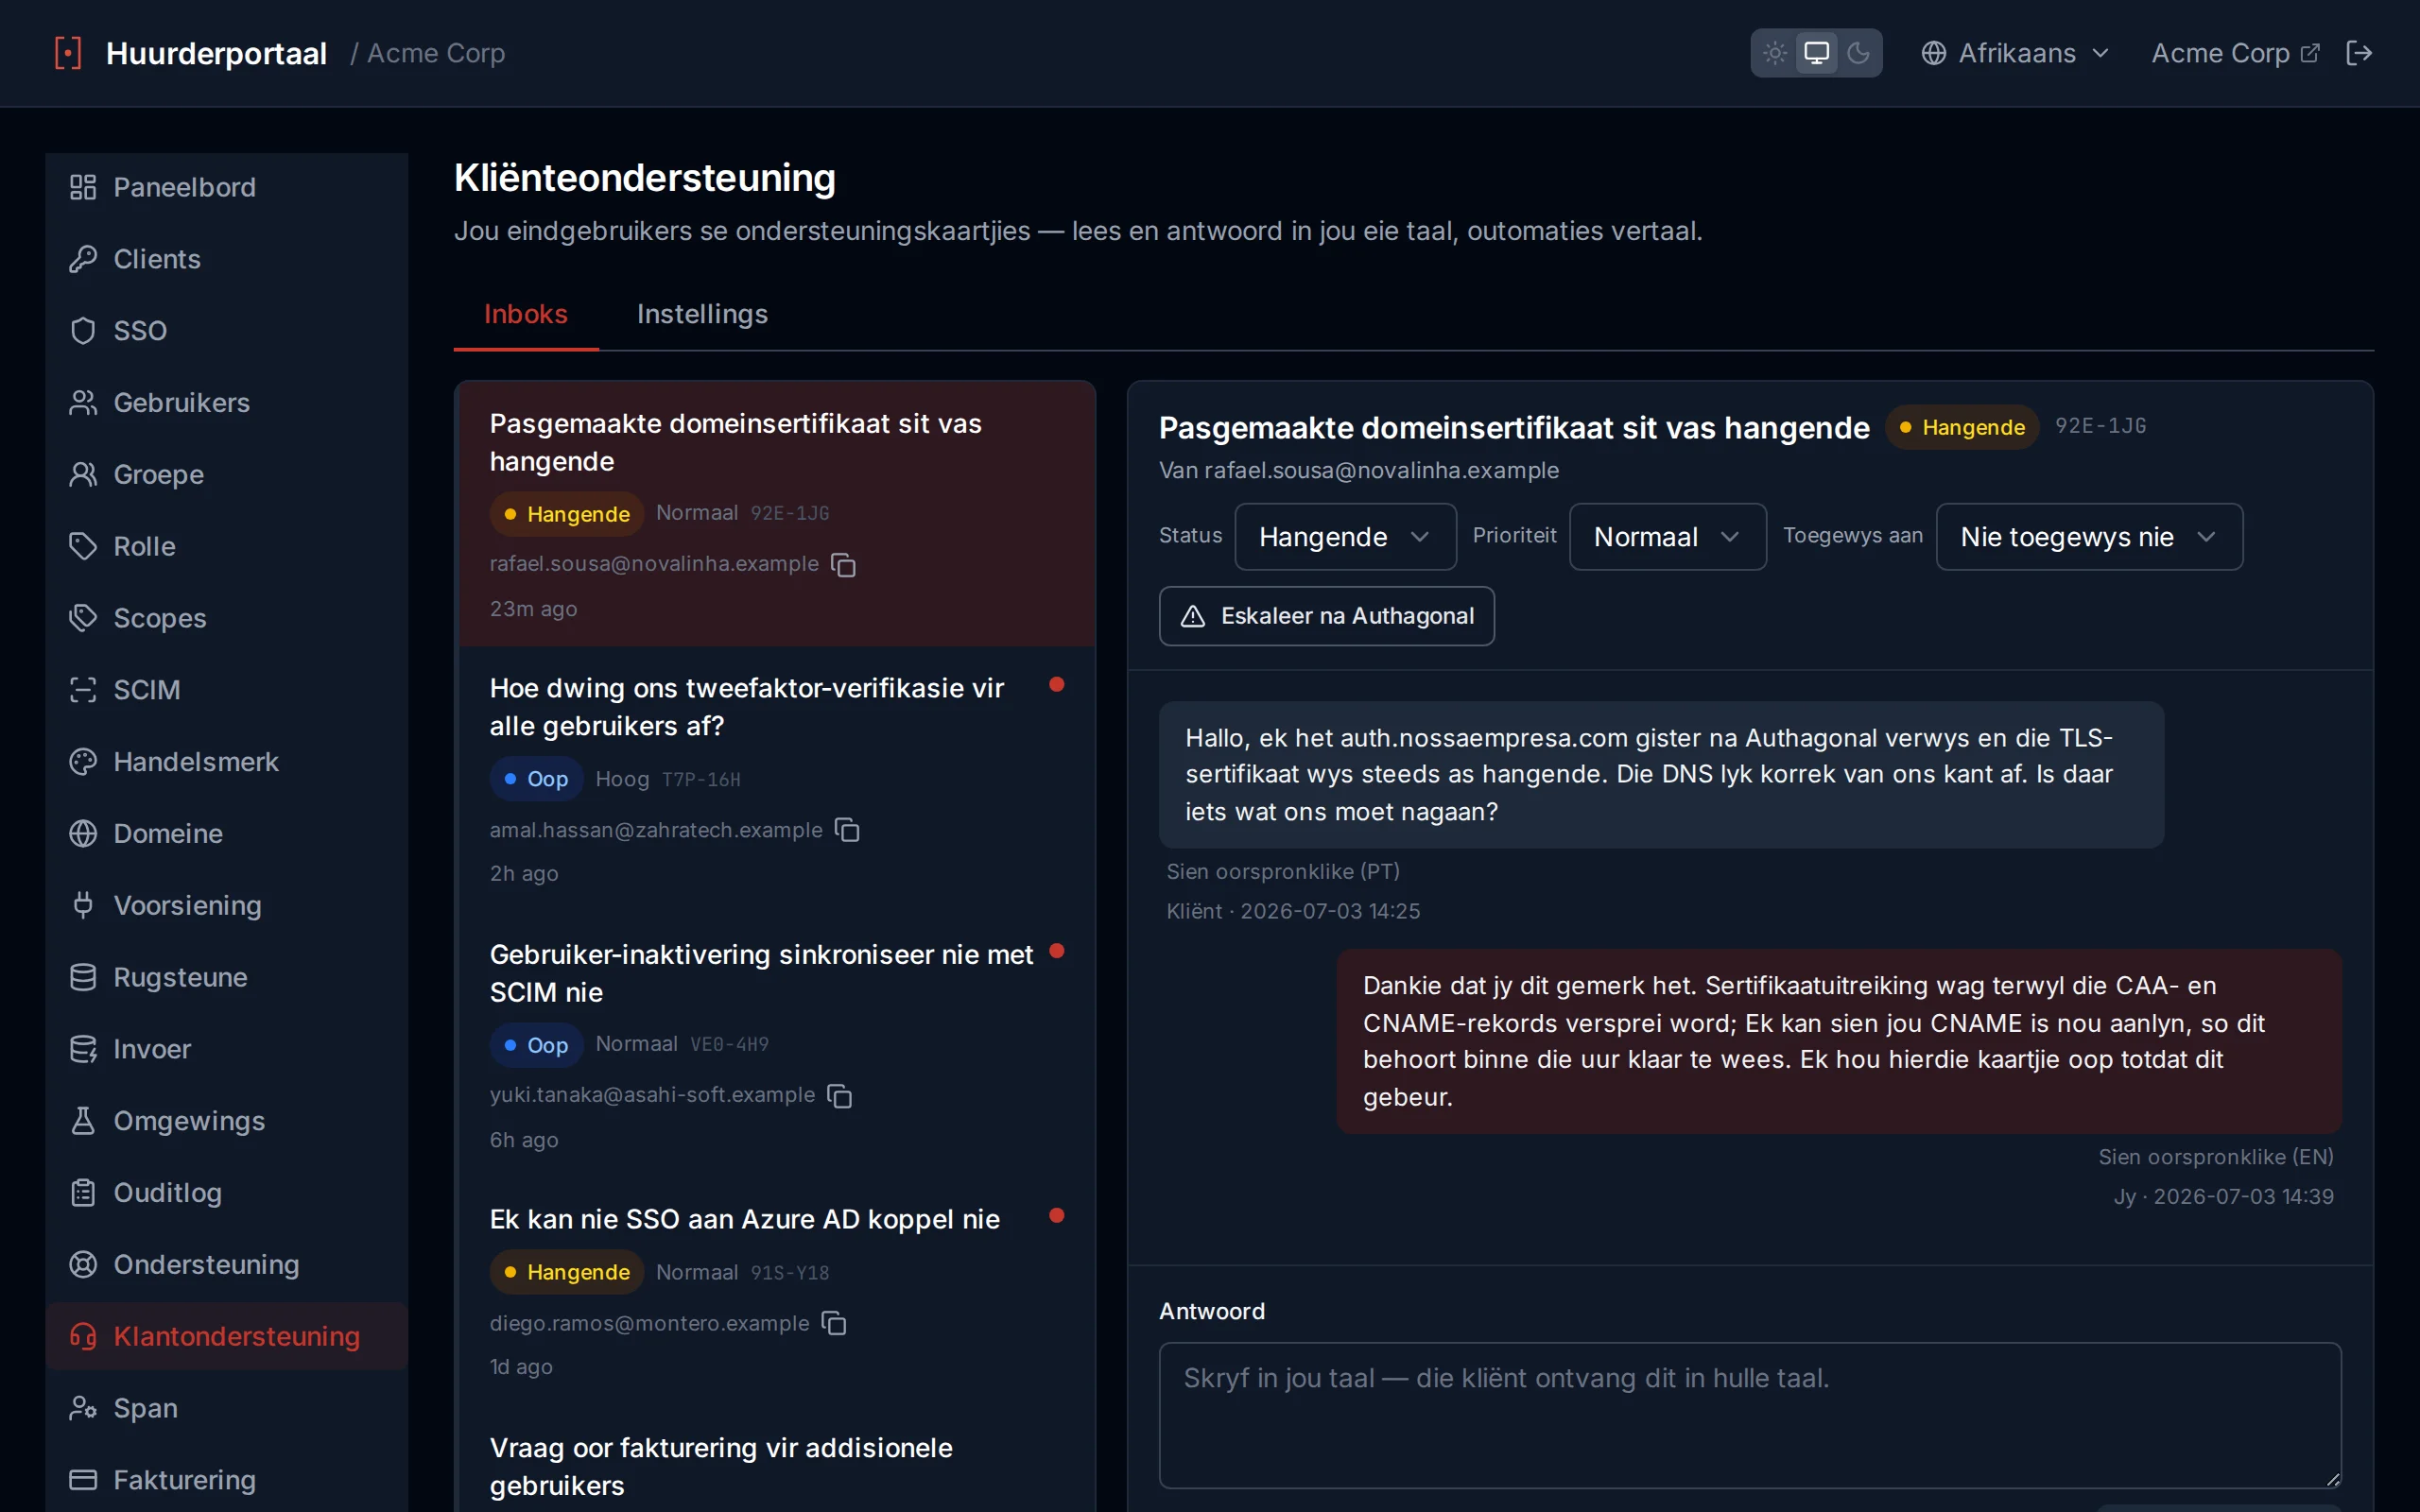Open the Nie toegewys nie assignee dropdown
2420x1512 pixels.
[2089, 537]
